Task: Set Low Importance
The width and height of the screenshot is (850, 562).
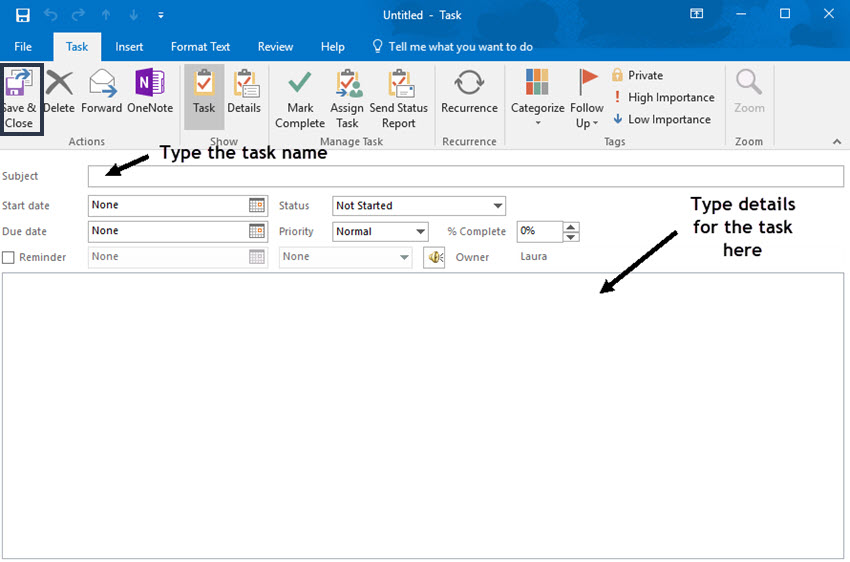Action: pos(661,119)
